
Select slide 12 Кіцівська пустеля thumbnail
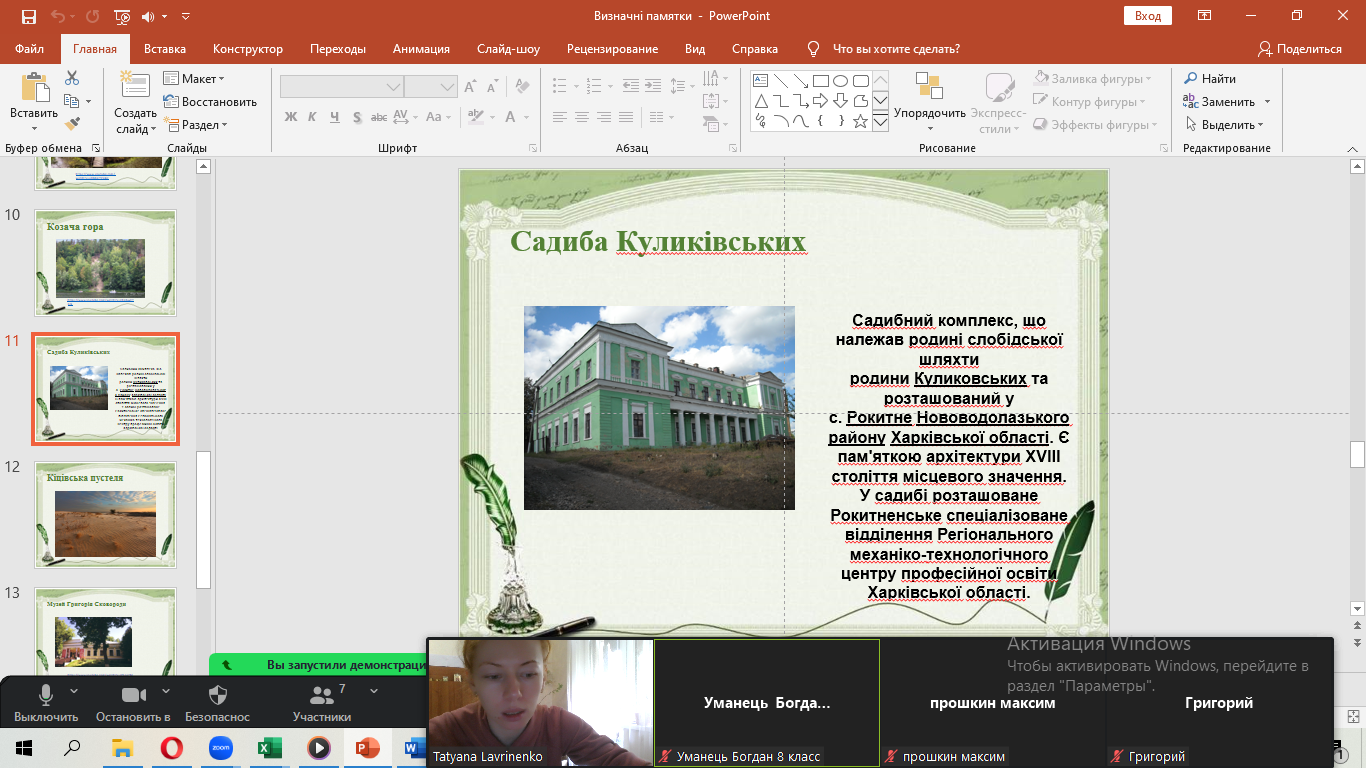[106, 514]
